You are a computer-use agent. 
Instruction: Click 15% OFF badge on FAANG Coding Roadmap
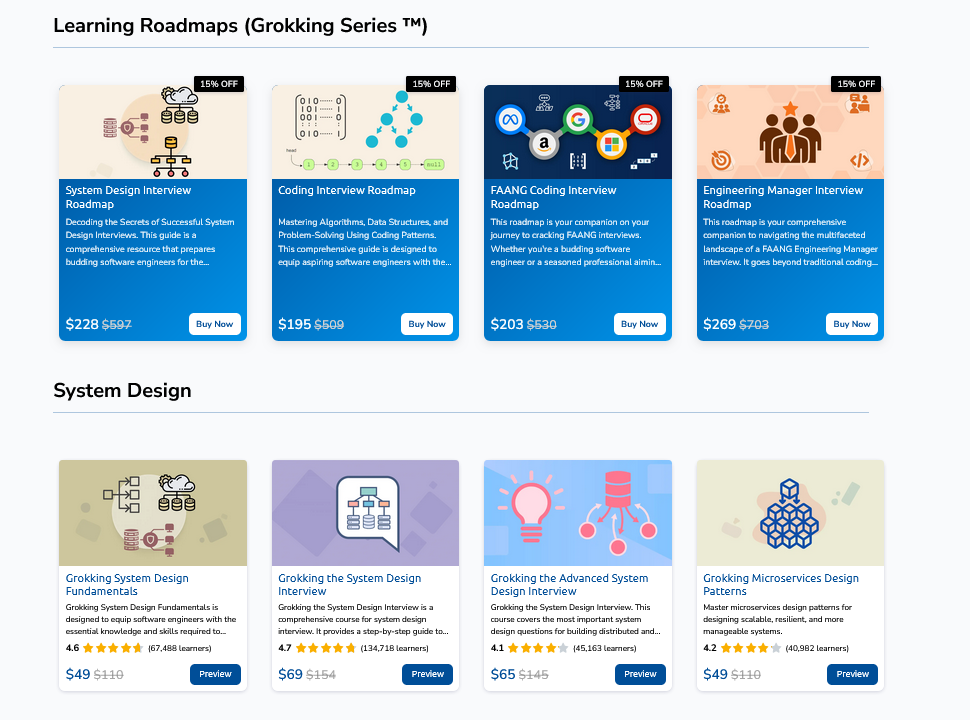(644, 84)
